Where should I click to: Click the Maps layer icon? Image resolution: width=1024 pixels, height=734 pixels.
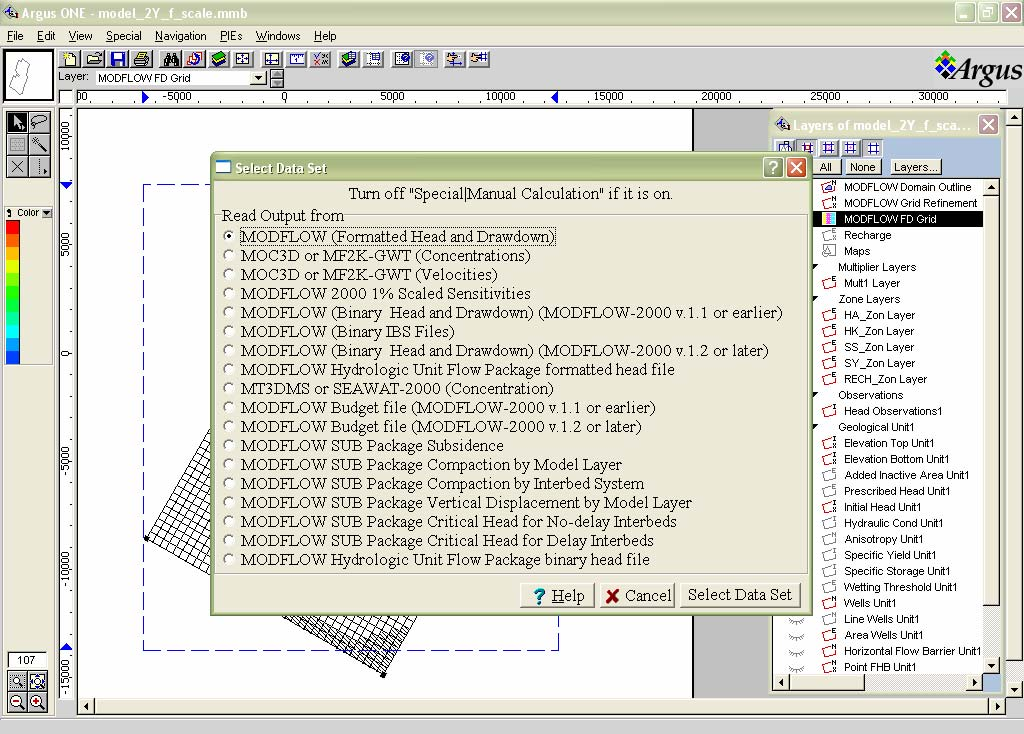[829, 251]
